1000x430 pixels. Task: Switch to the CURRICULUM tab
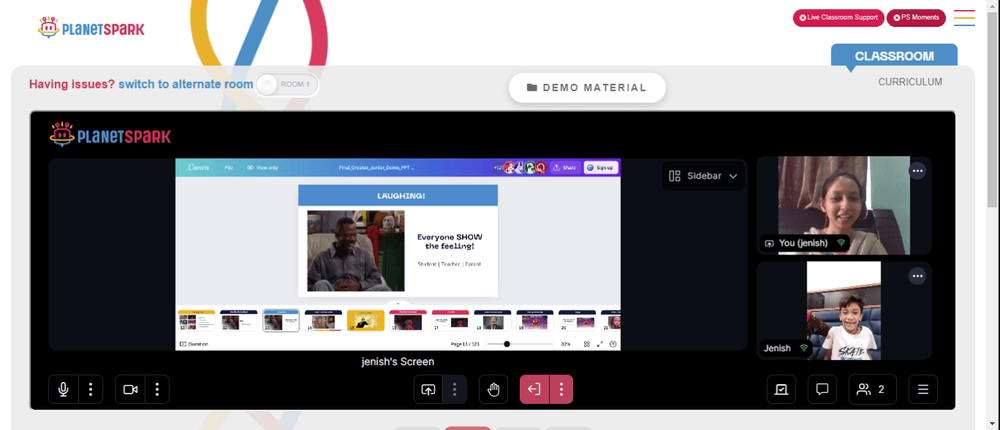point(910,82)
